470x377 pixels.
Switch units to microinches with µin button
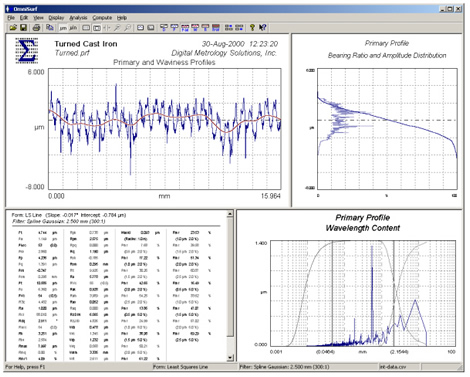[73, 28]
